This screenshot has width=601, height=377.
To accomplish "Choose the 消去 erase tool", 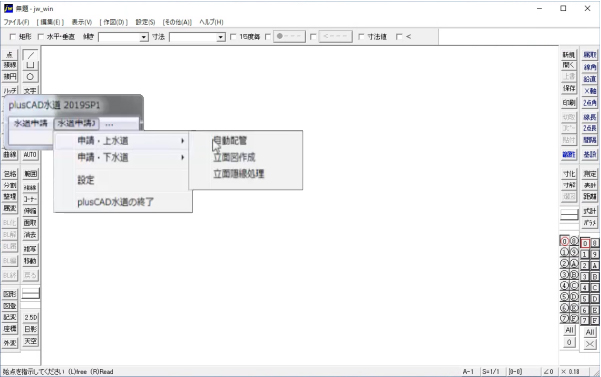I will point(30,234).
